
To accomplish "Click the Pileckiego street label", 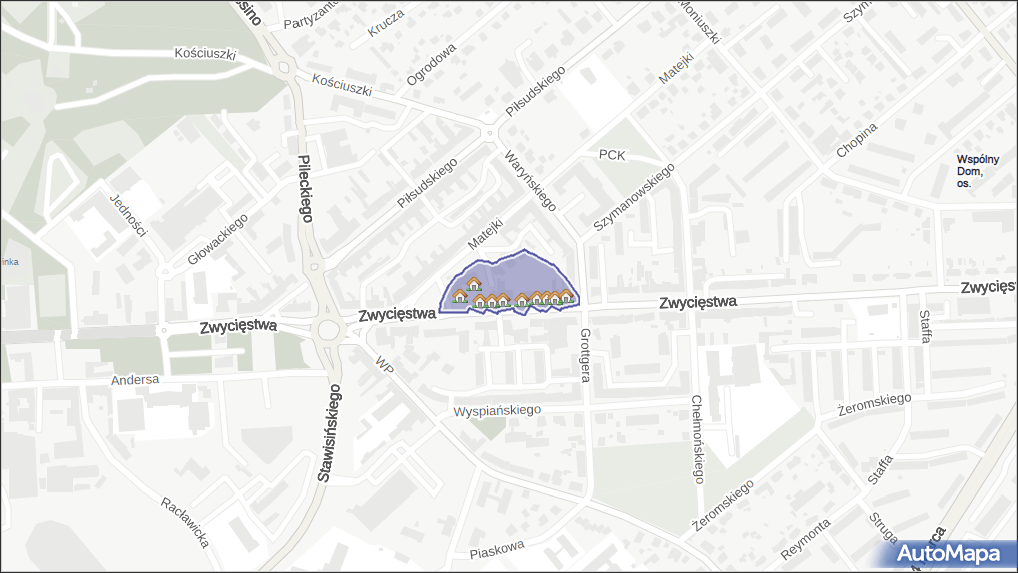I will click(x=307, y=187).
